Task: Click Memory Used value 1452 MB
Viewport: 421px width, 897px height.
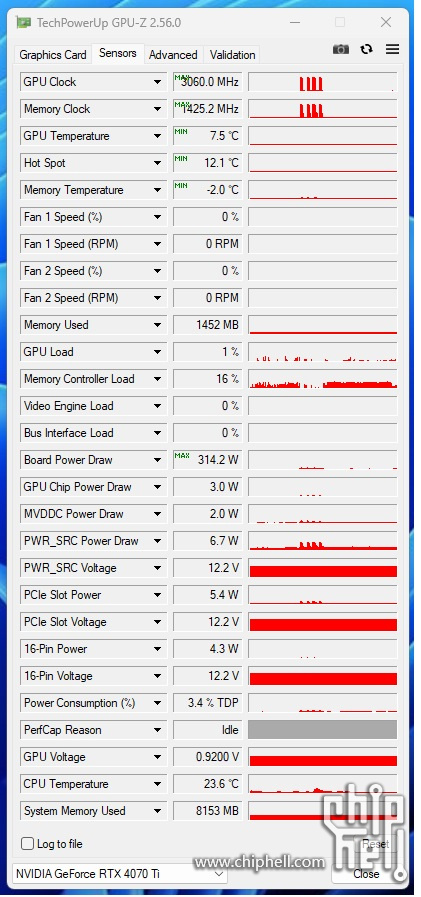Action: (207, 325)
